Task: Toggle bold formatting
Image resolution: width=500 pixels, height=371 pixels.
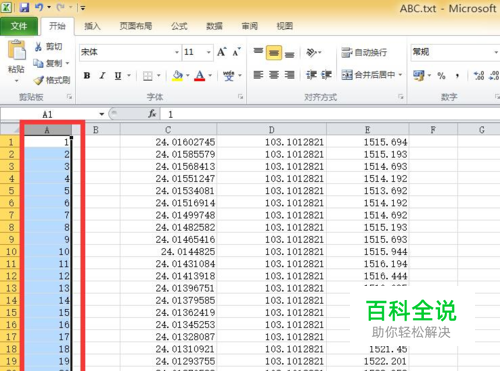Action: [87, 76]
